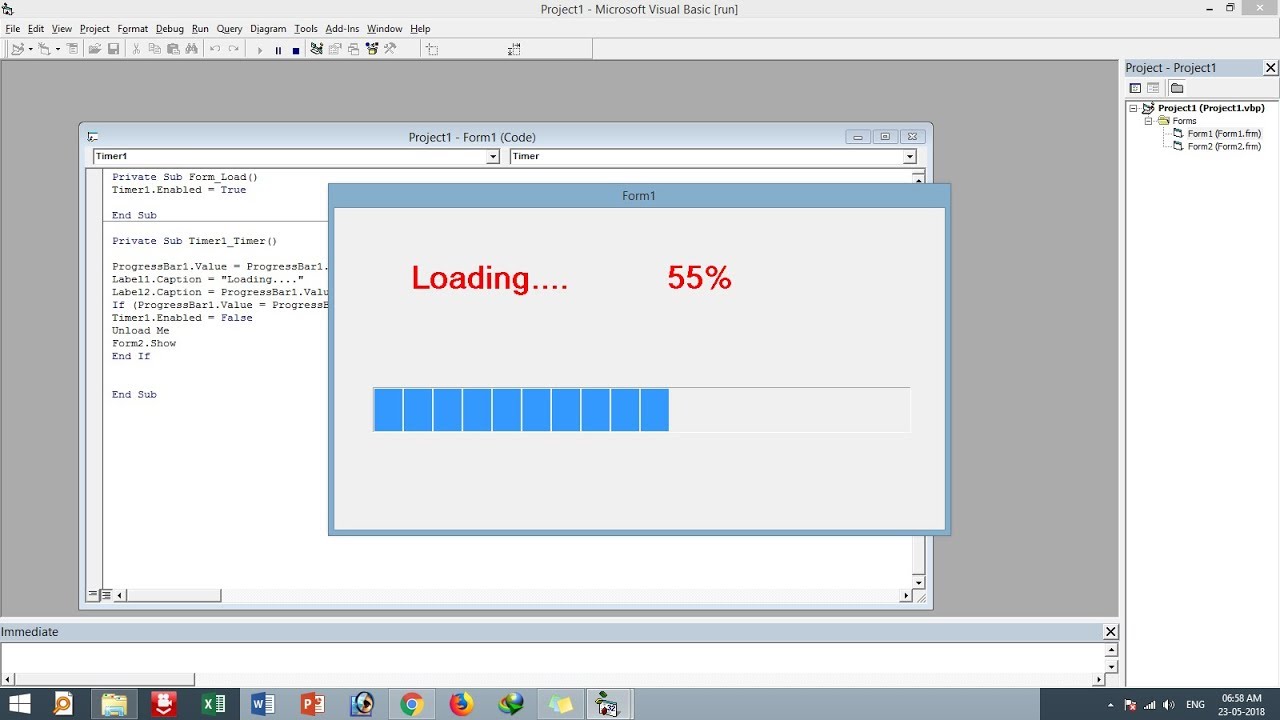This screenshot has width=1280, height=720.
Task: Click the Add Standard EXE Project toolbar icon
Action: tap(17, 49)
